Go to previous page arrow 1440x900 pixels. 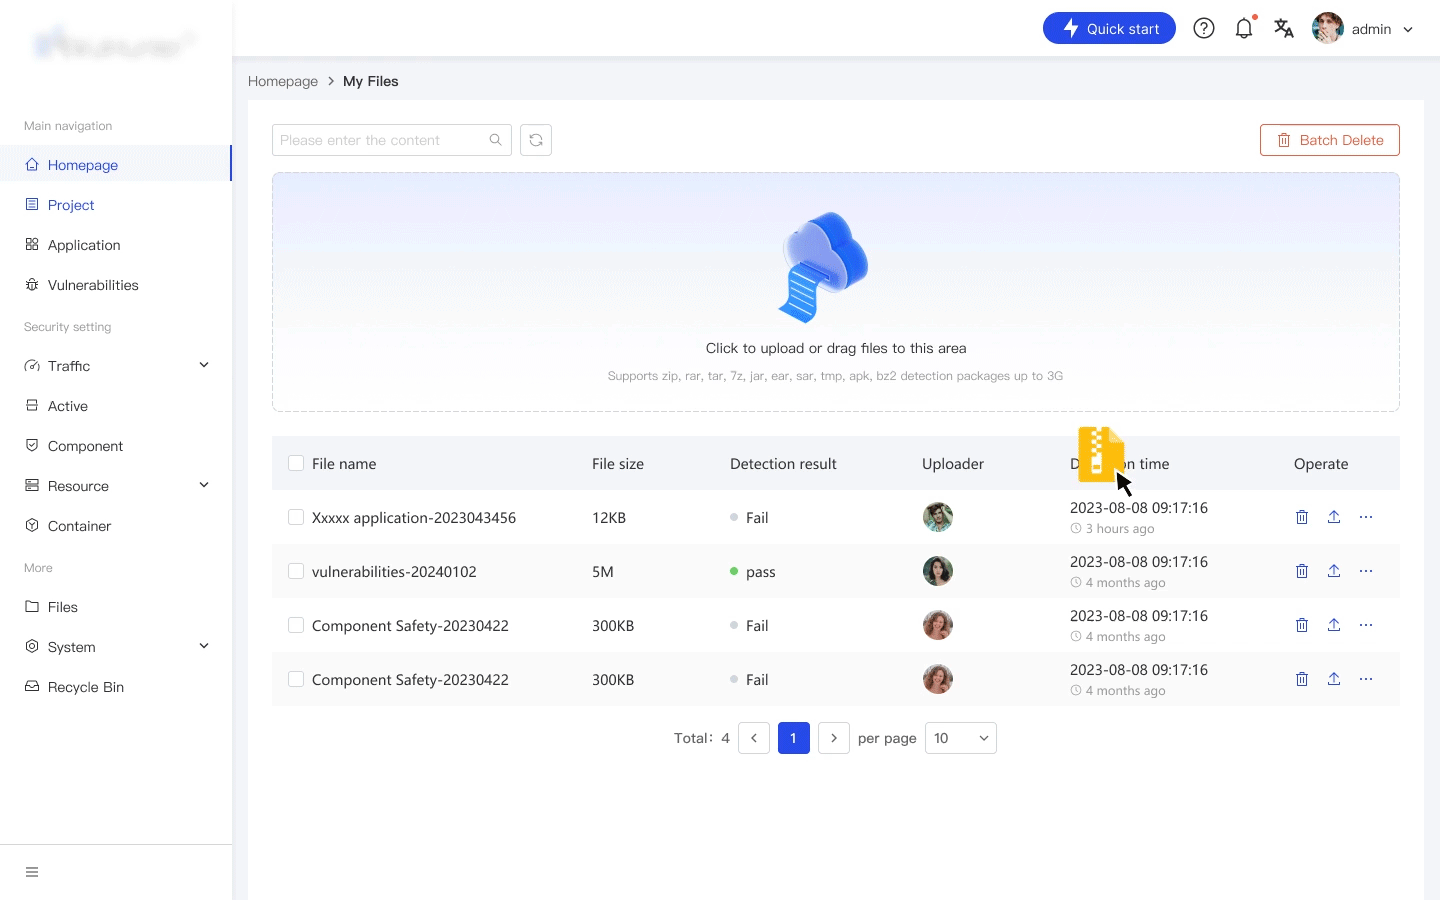pos(754,738)
